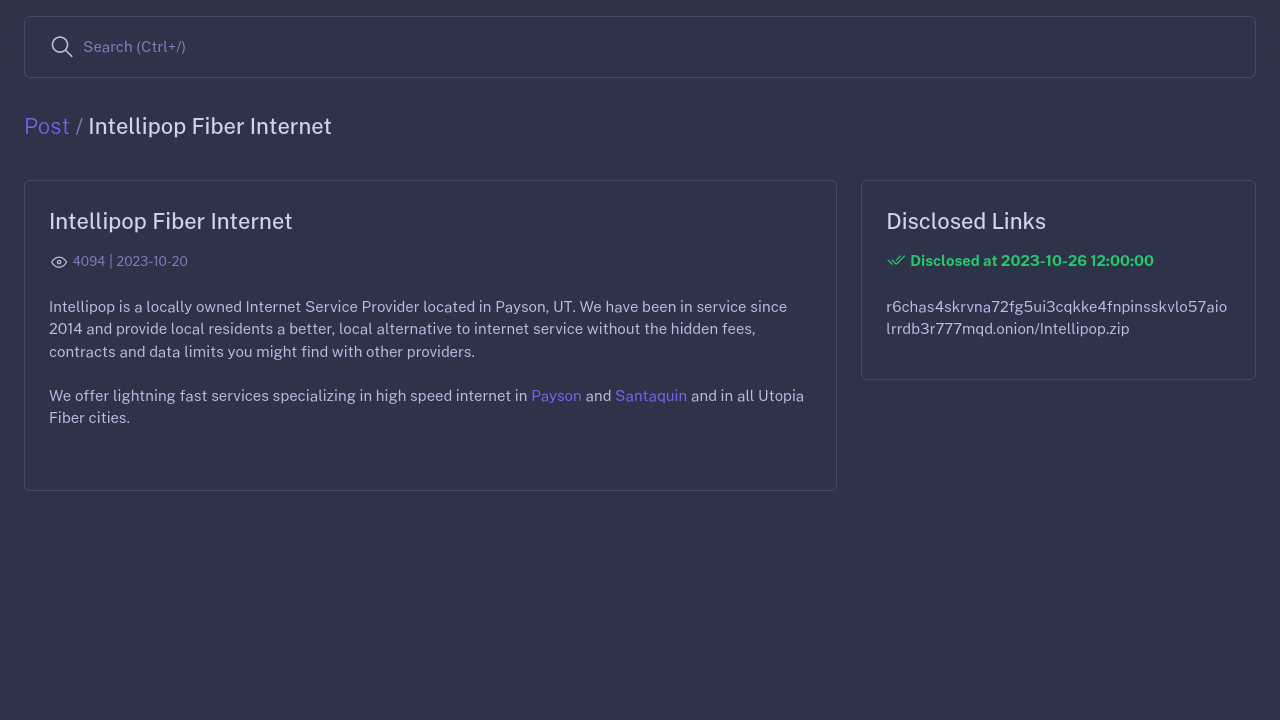Click the double-check disclosed icon
This screenshot has width=1280, height=720.
pos(896,261)
